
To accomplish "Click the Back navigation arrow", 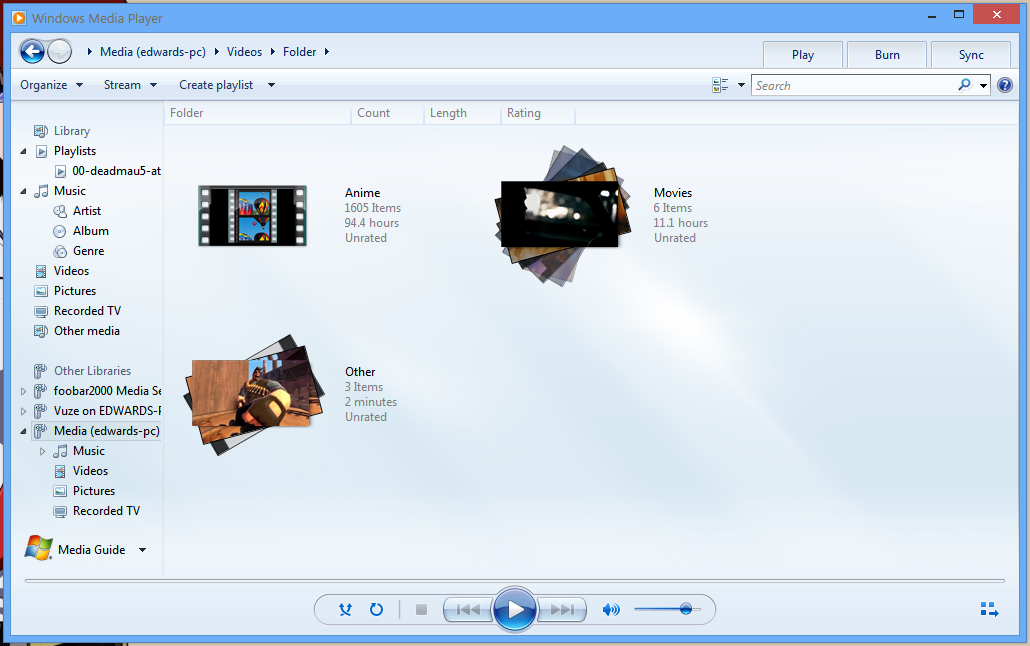I will [32, 51].
